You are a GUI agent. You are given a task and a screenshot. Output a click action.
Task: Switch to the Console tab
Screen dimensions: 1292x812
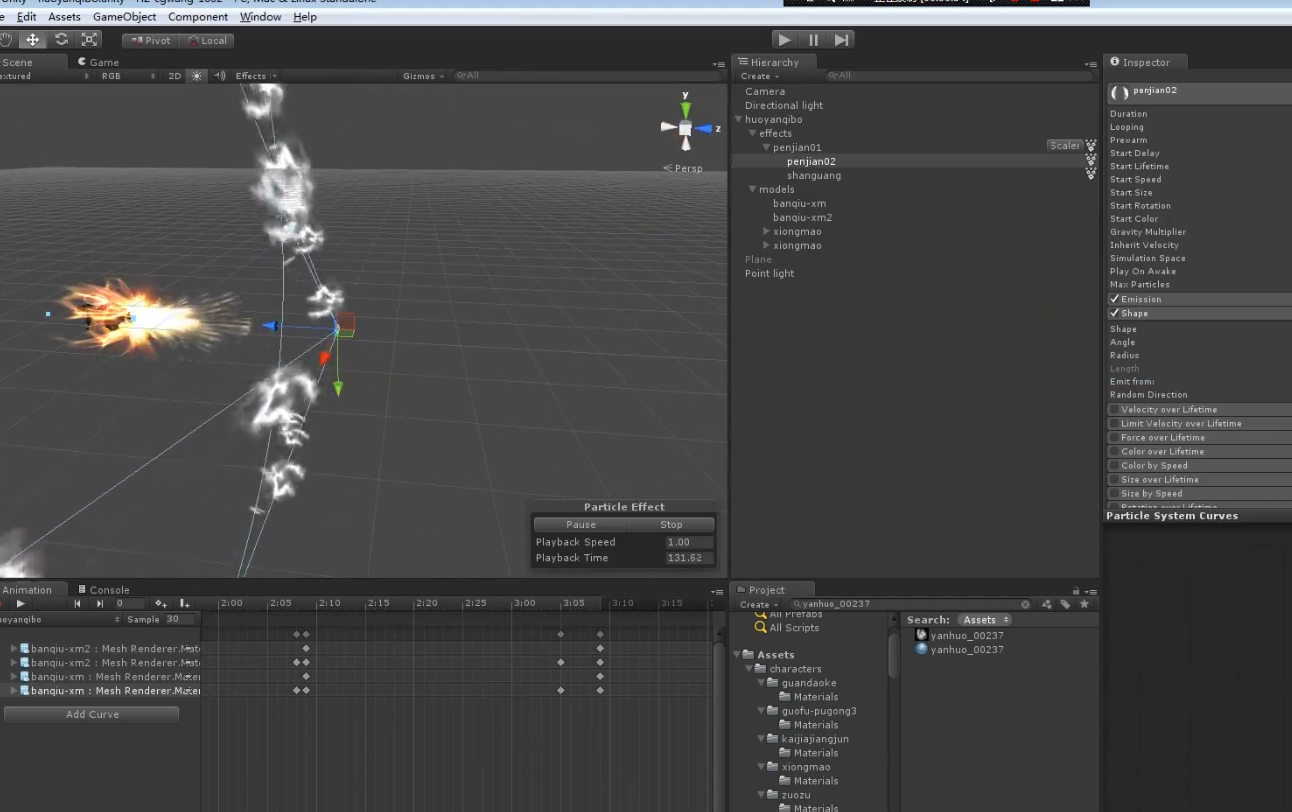click(103, 590)
